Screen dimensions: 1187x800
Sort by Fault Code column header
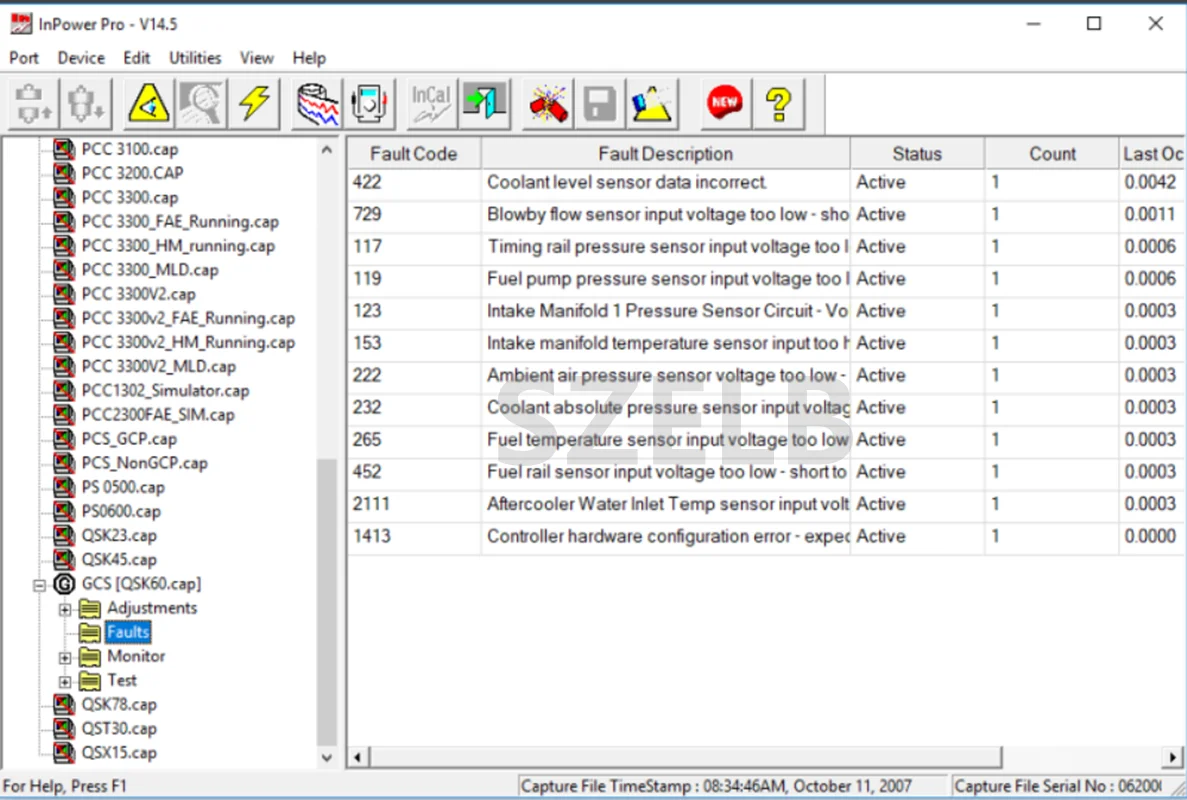click(x=413, y=154)
